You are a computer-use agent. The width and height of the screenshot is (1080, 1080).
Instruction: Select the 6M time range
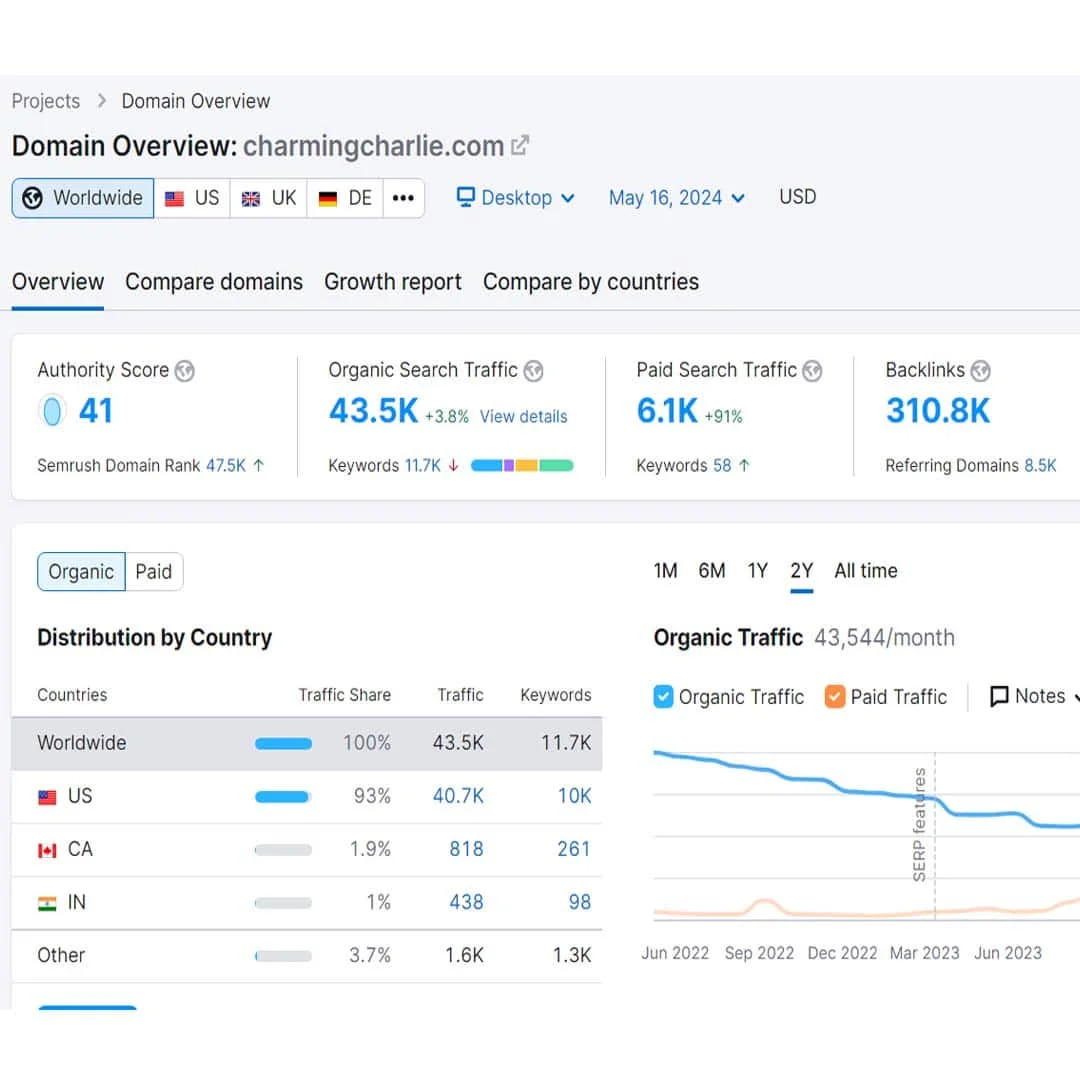[x=712, y=571]
